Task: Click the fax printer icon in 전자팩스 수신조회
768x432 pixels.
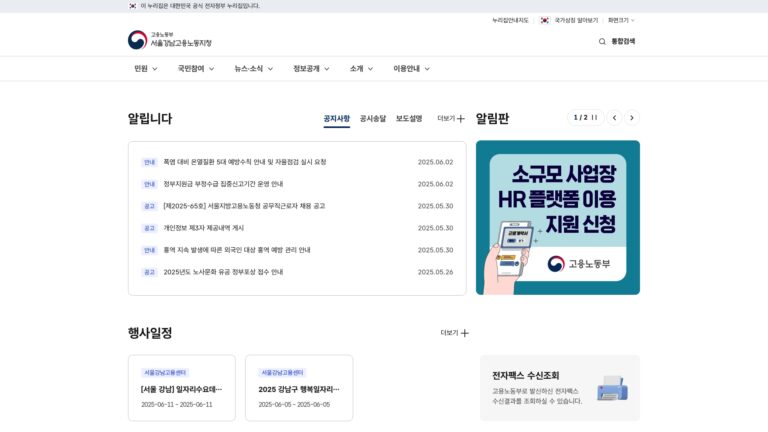Action: coord(612,388)
